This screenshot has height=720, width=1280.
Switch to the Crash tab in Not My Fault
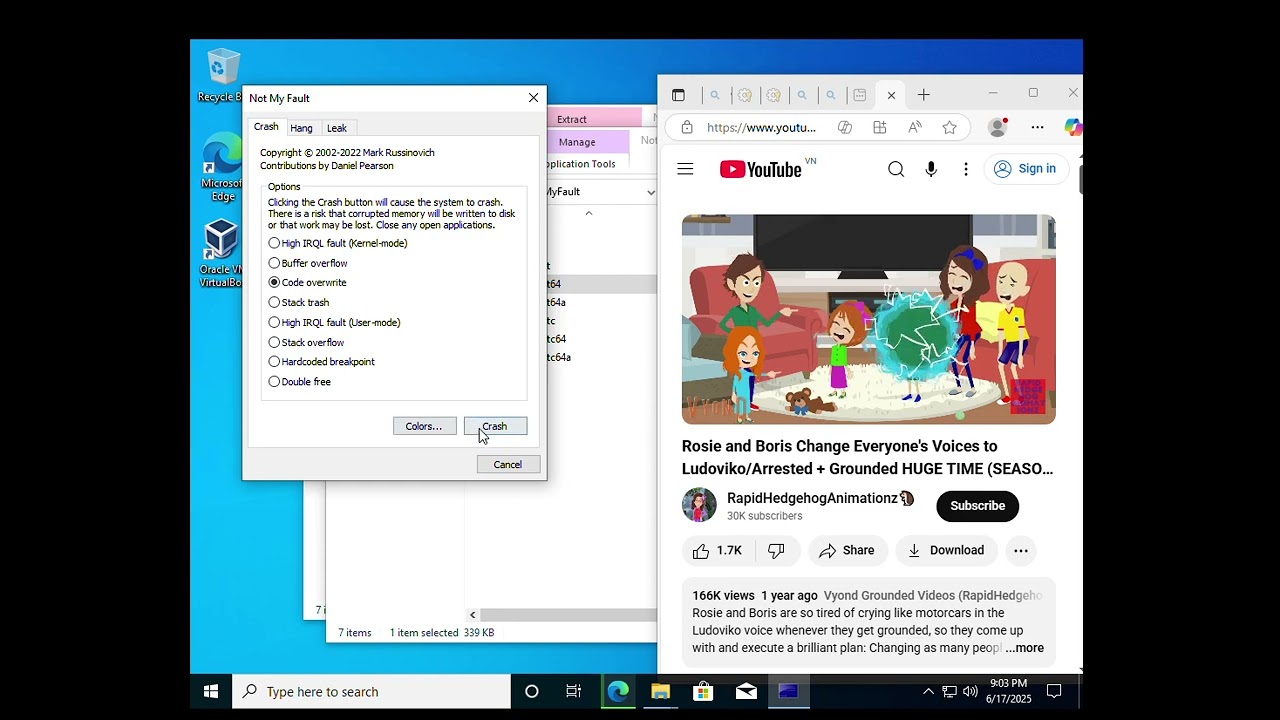(x=266, y=127)
